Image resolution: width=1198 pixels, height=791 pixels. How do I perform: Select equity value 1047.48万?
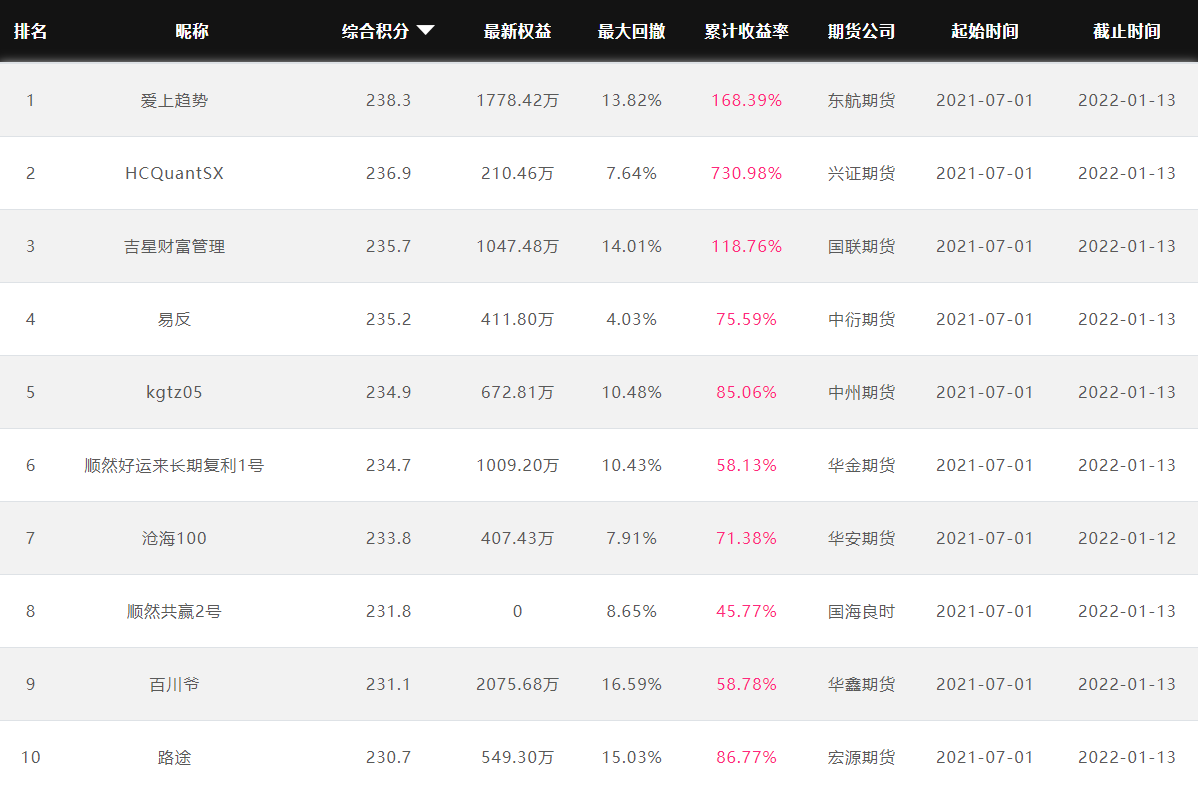[517, 246]
